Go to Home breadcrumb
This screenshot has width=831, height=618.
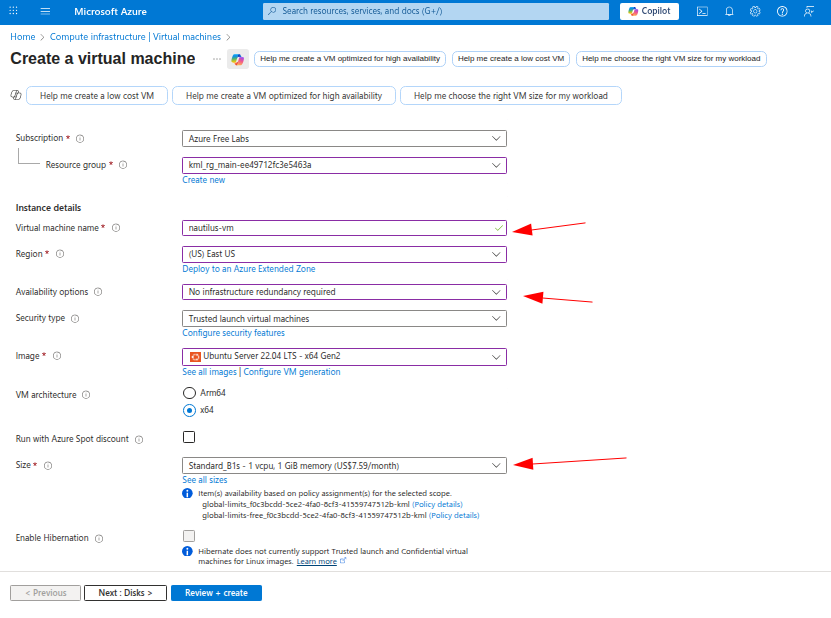point(23,37)
